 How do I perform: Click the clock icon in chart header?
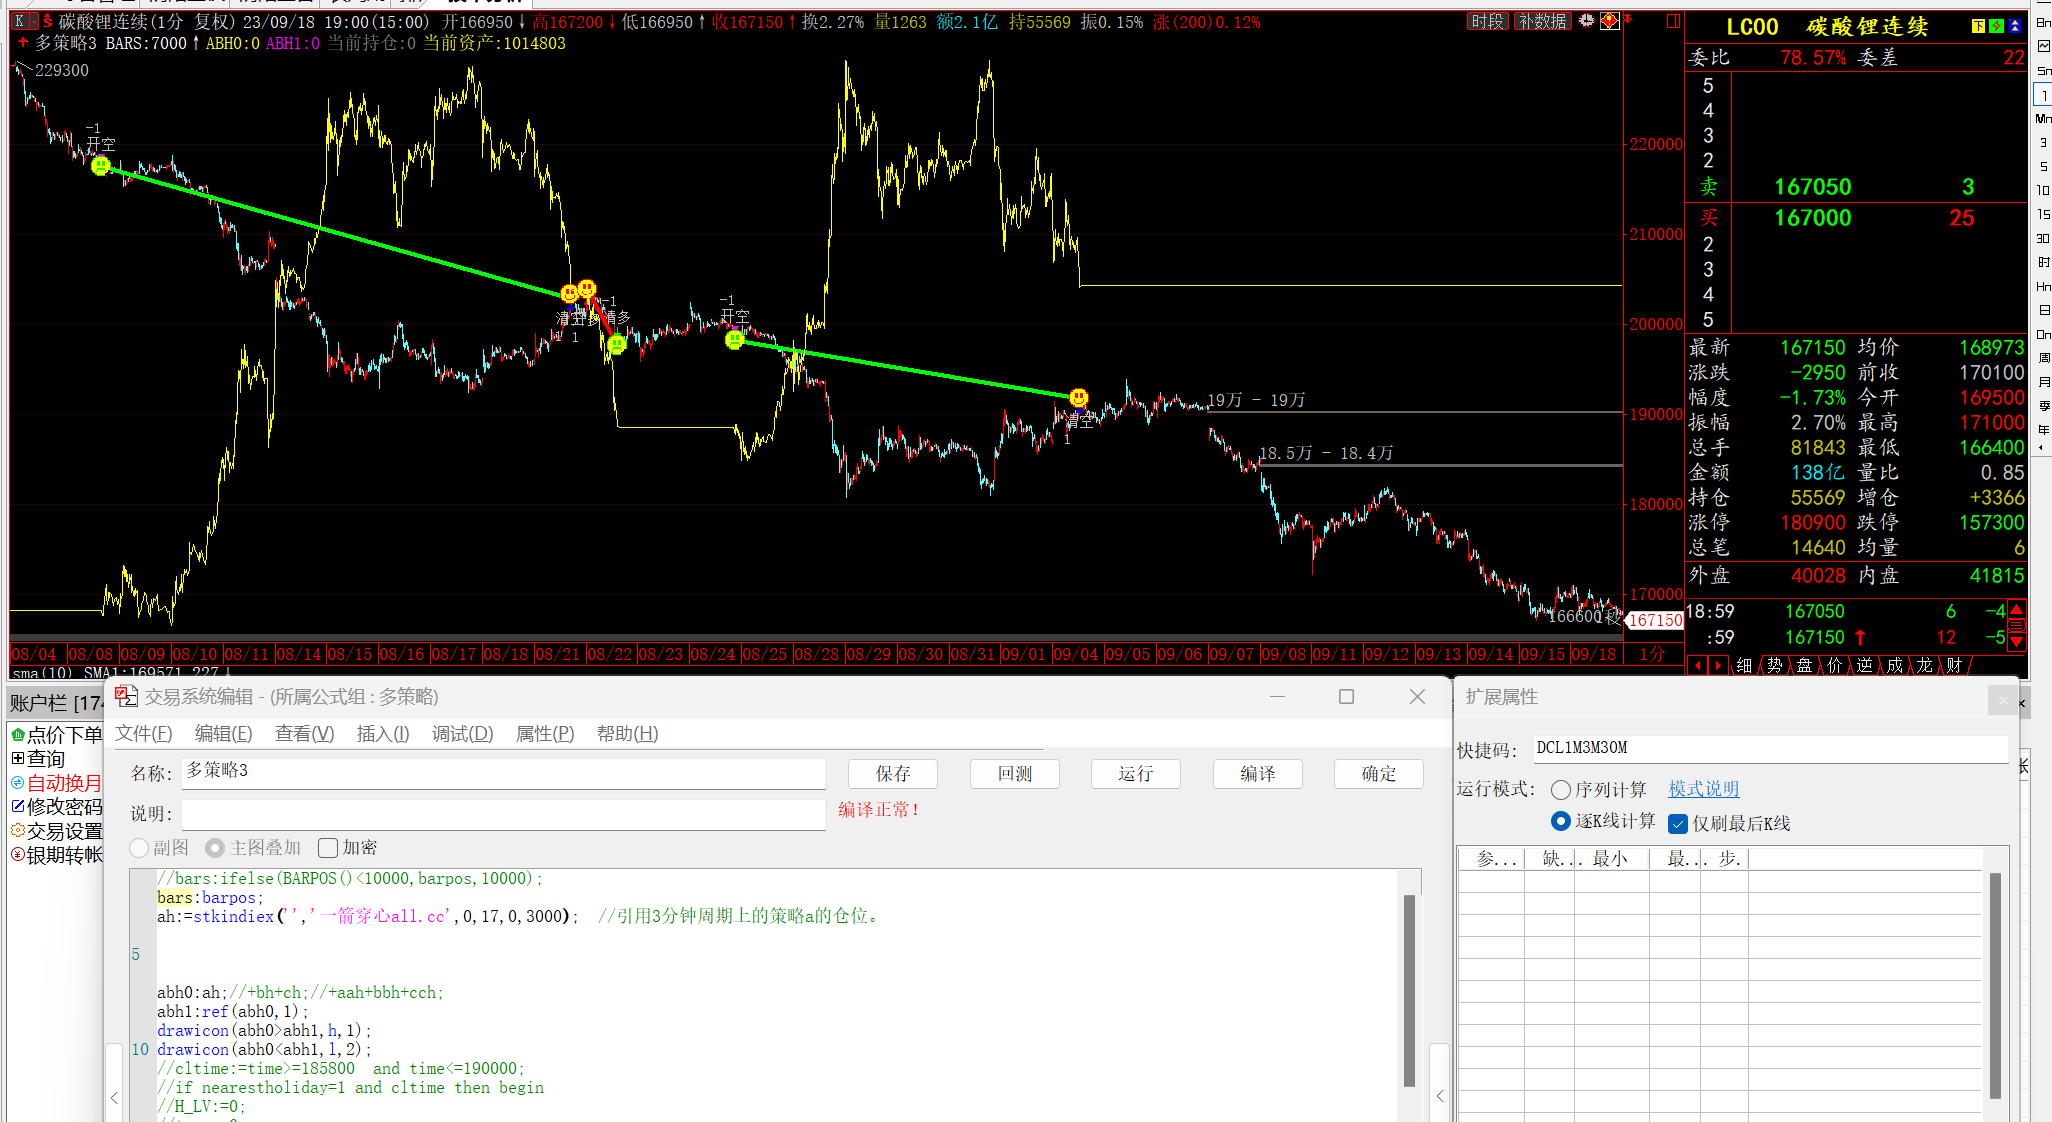[1586, 20]
